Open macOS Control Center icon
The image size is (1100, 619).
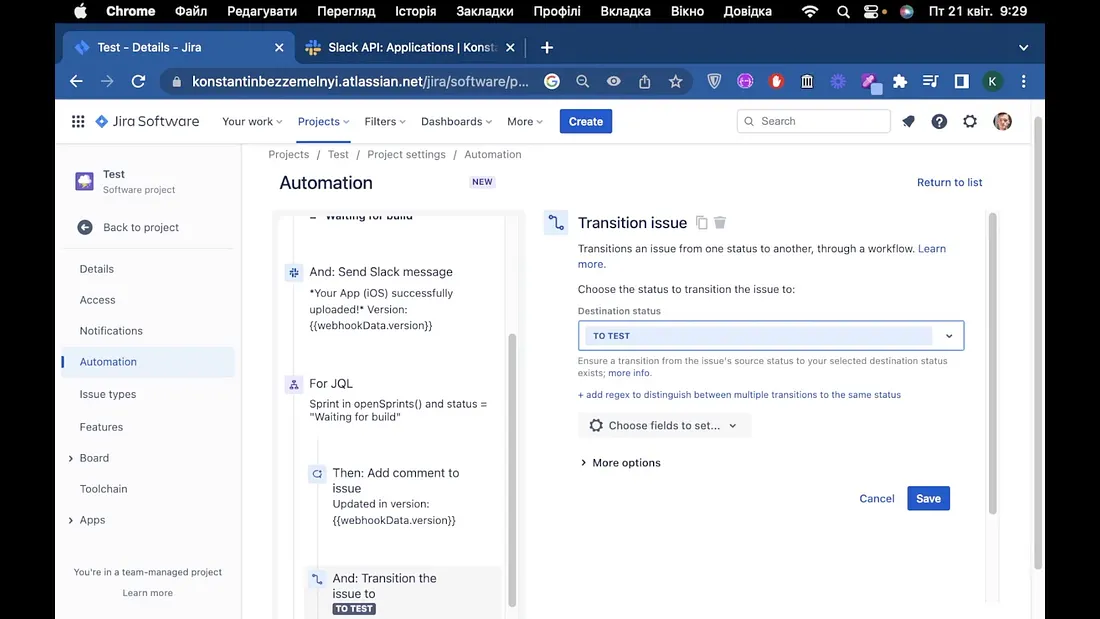tap(871, 11)
